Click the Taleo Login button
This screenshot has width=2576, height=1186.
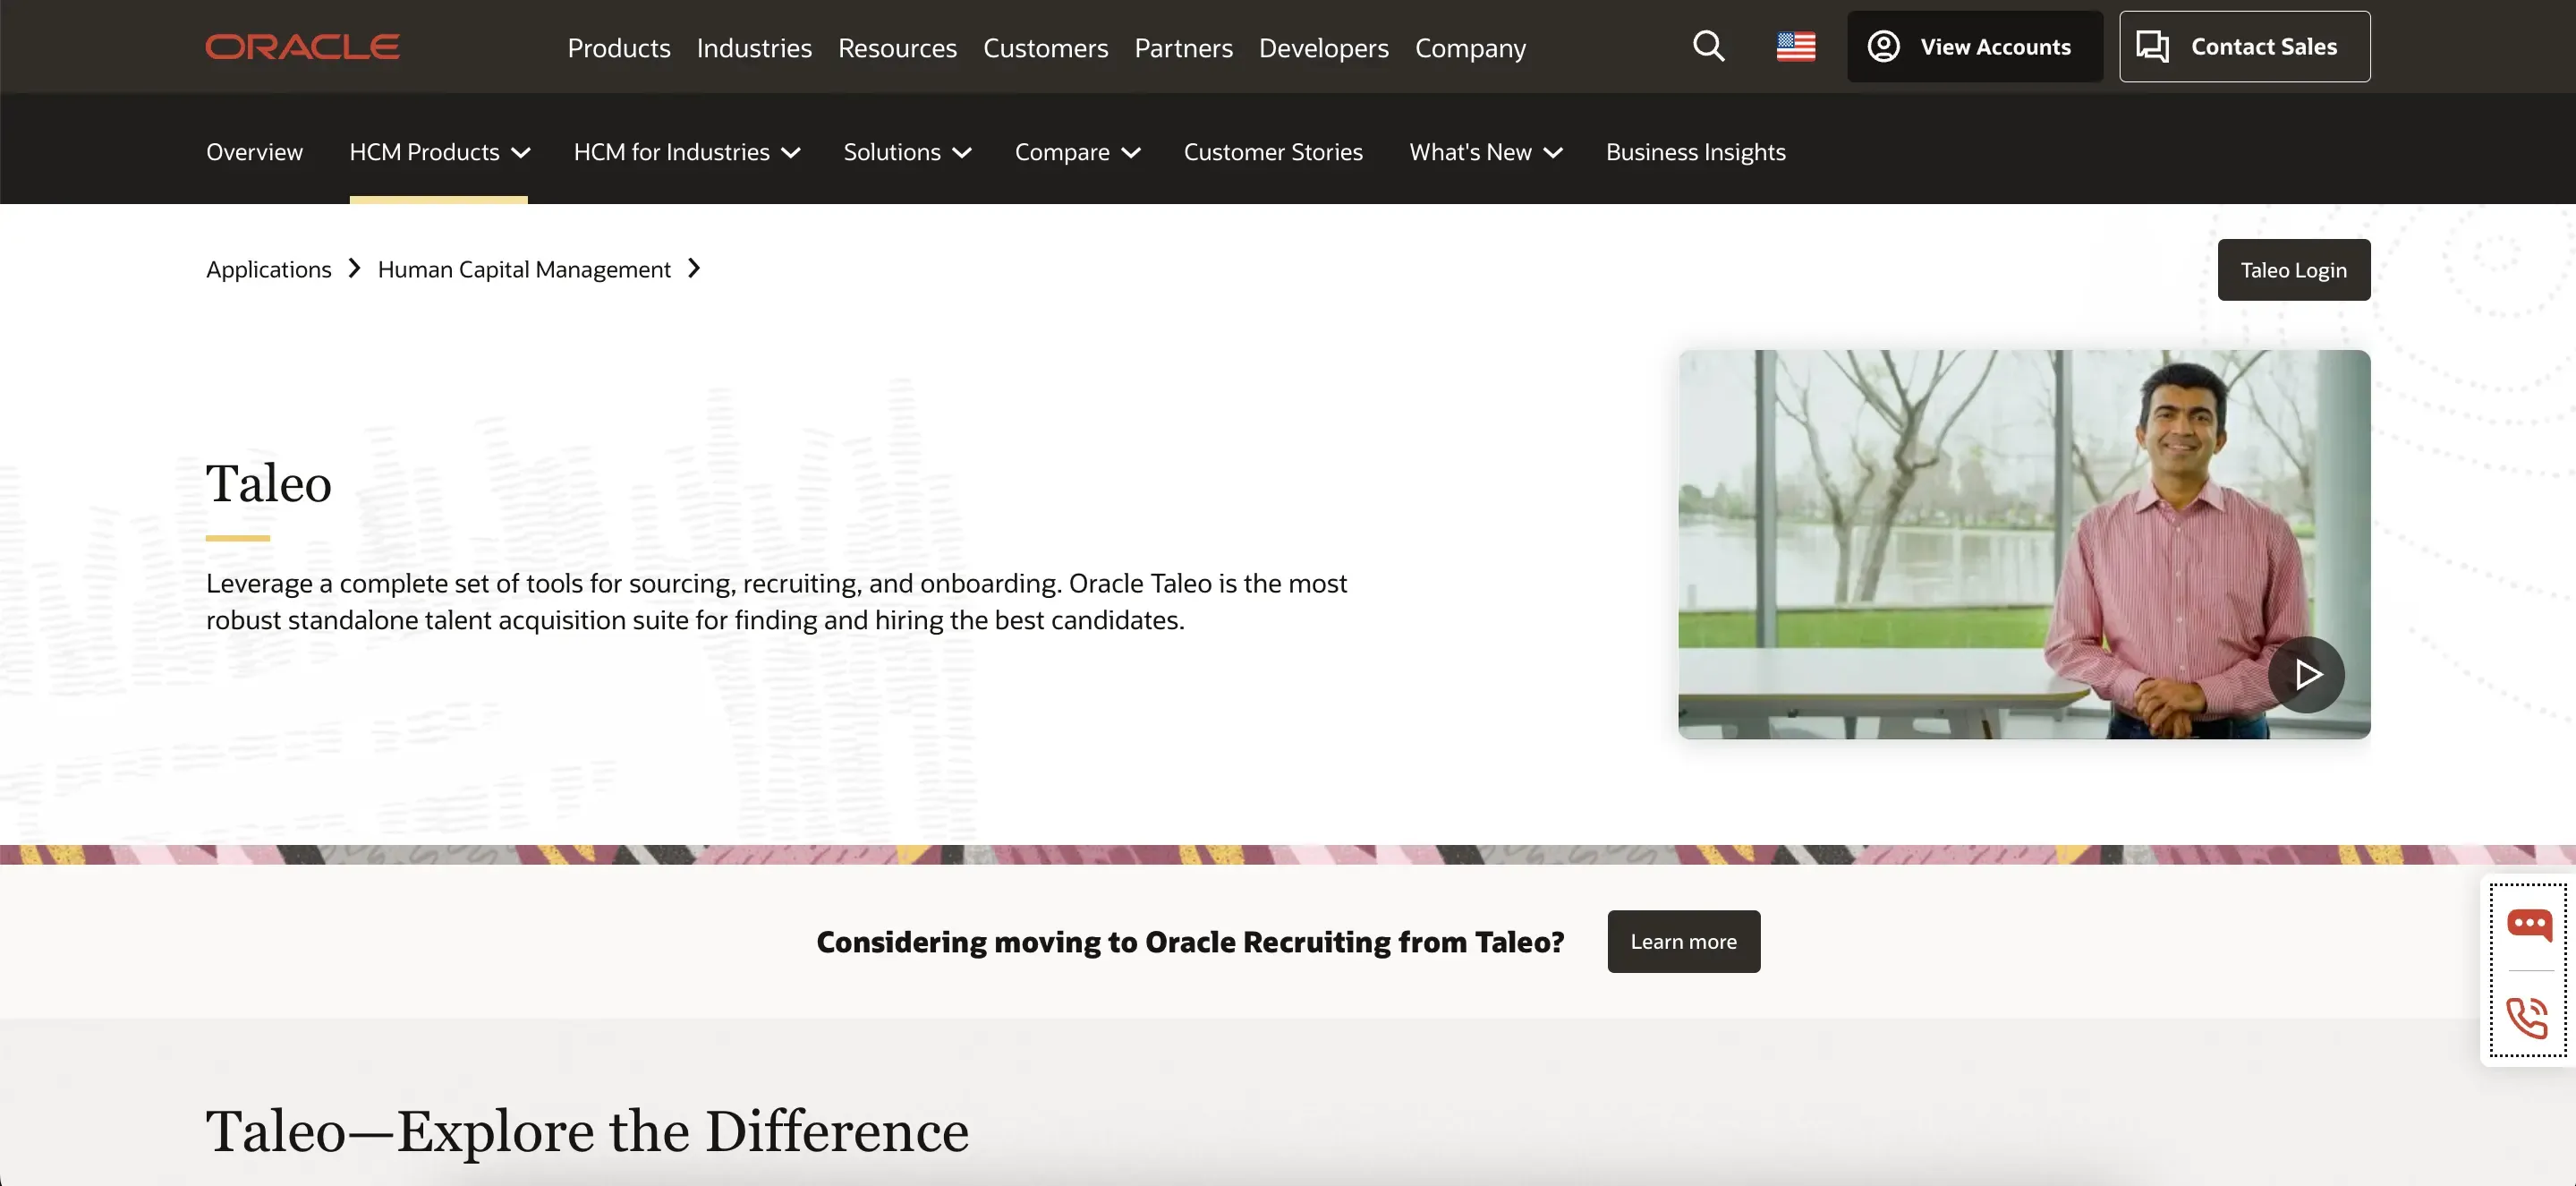(x=2293, y=269)
